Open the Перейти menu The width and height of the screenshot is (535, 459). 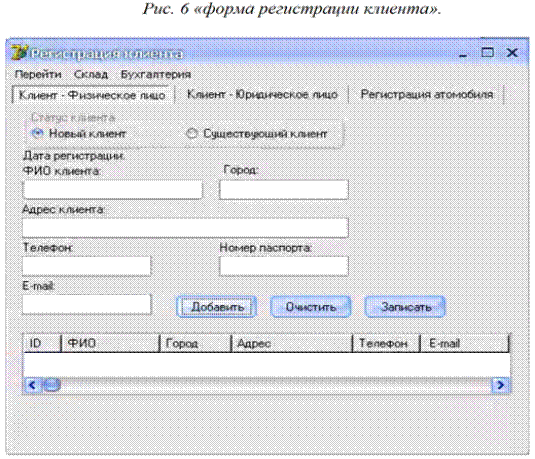click(38, 74)
